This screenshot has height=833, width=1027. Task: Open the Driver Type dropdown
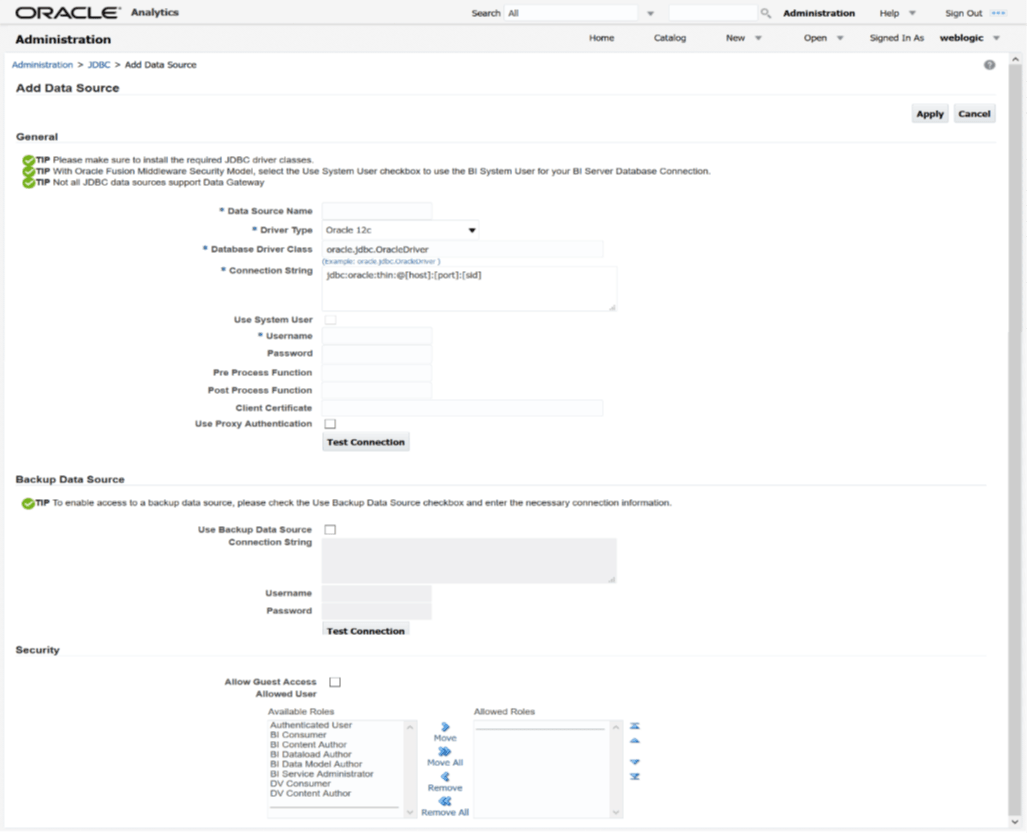pos(400,230)
